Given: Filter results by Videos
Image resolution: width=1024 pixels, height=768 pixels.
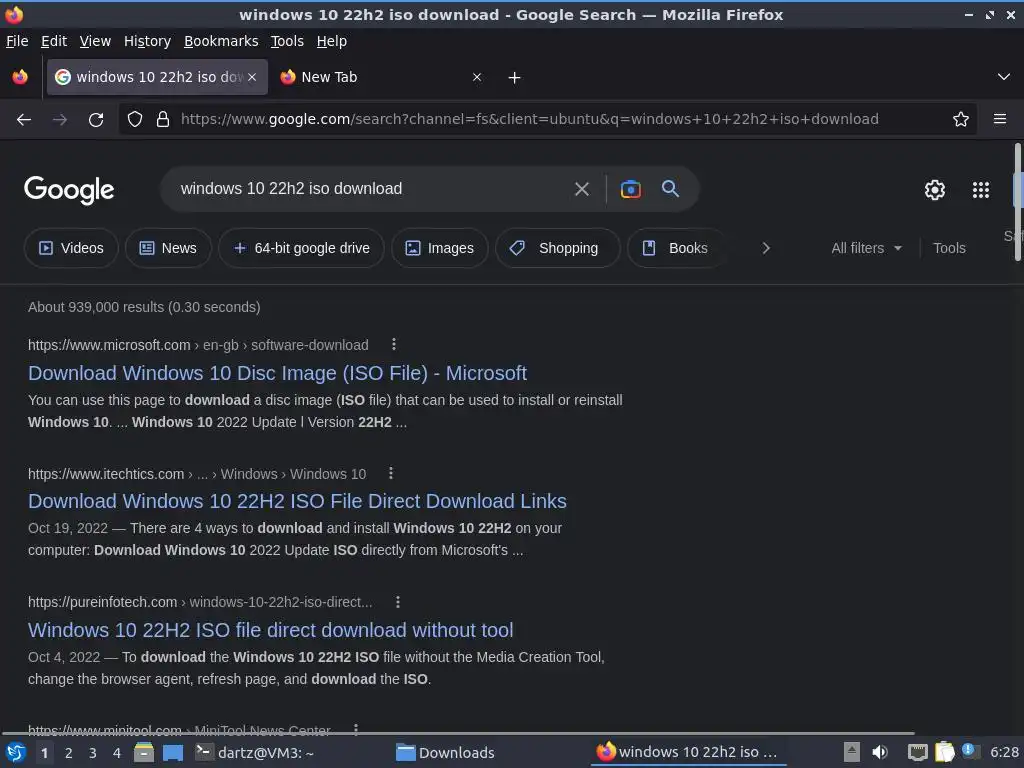Looking at the screenshot, I should 71,248.
